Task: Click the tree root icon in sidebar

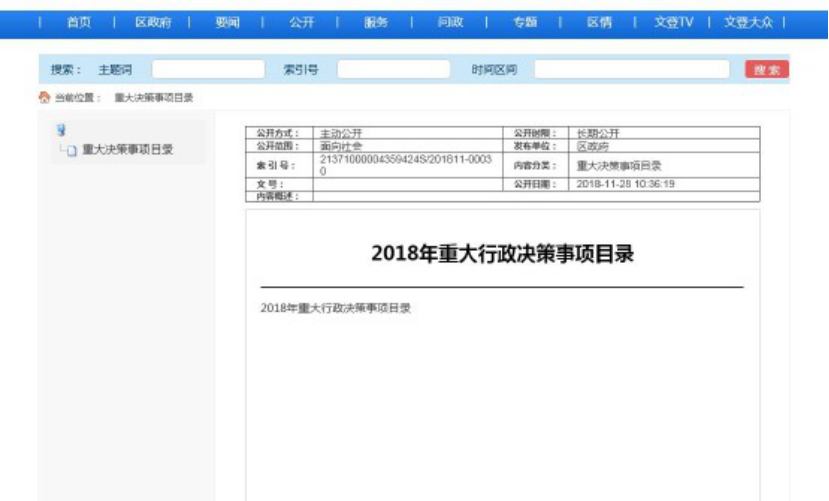Action: tap(61, 130)
